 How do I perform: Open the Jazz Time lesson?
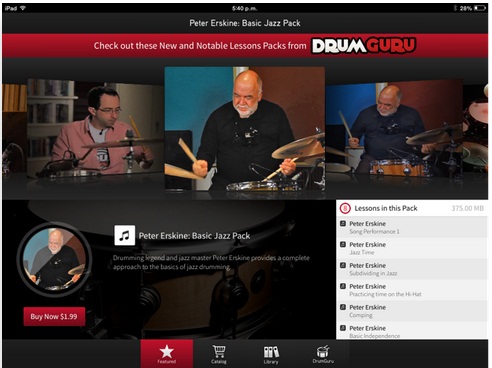412,248
